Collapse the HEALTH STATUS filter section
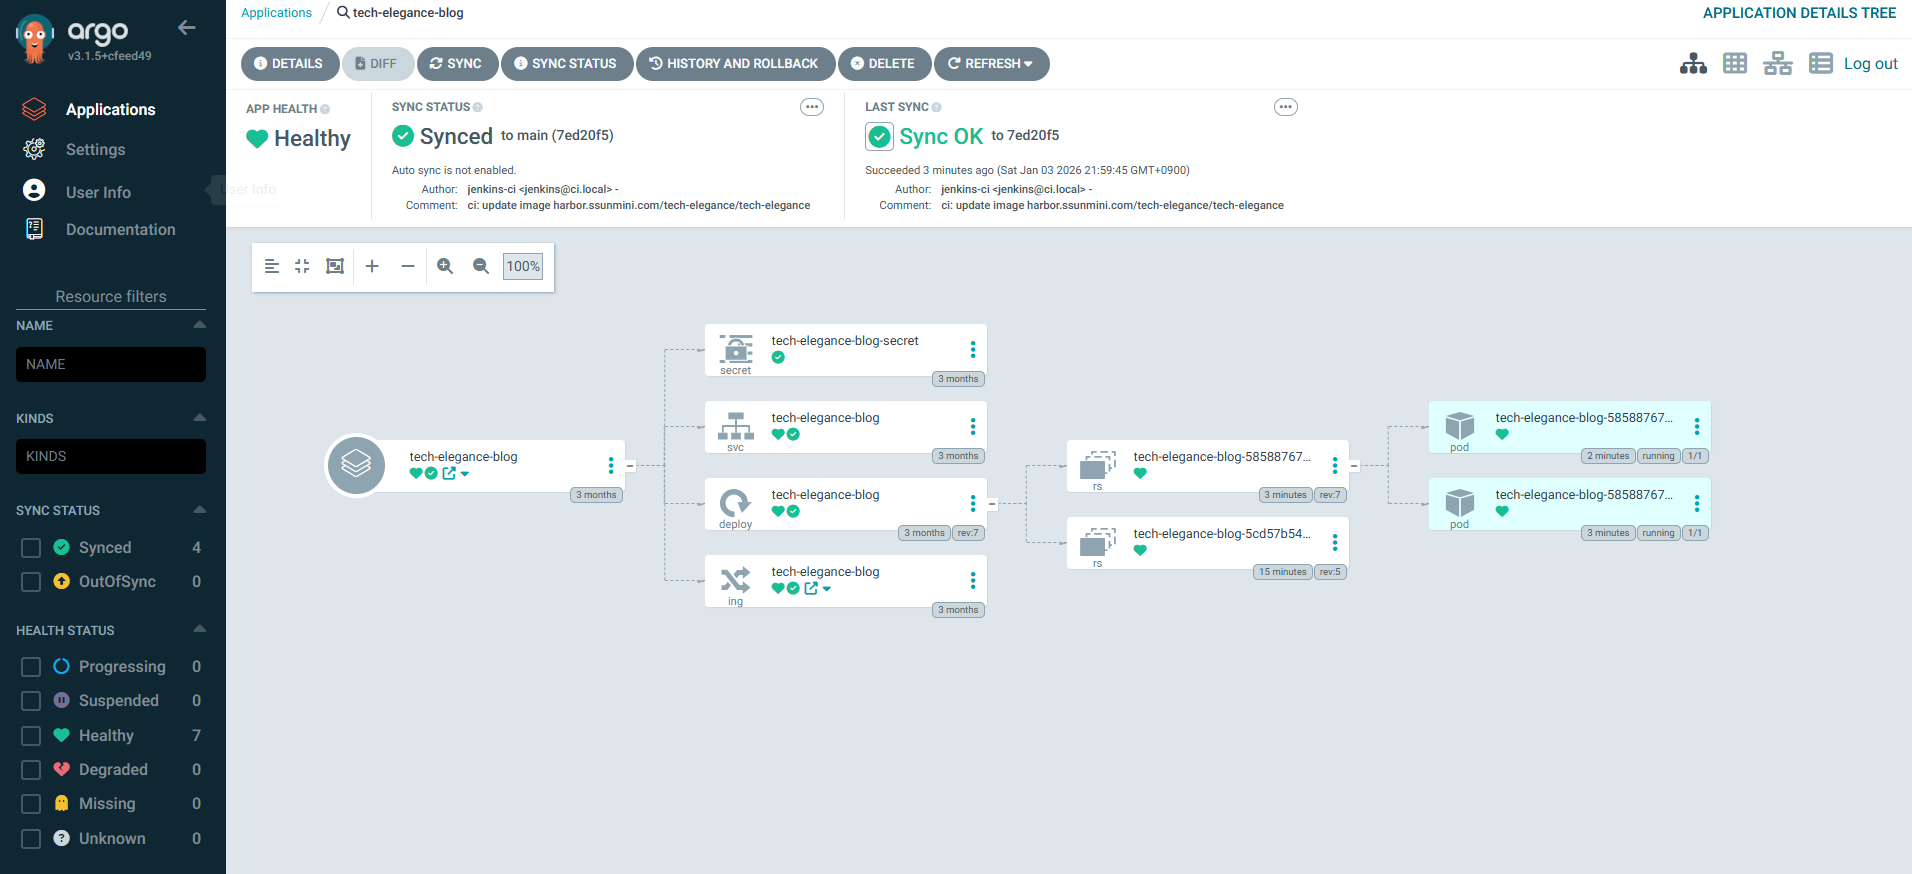Viewport: 1912px width, 874px height. click(199, 630)
